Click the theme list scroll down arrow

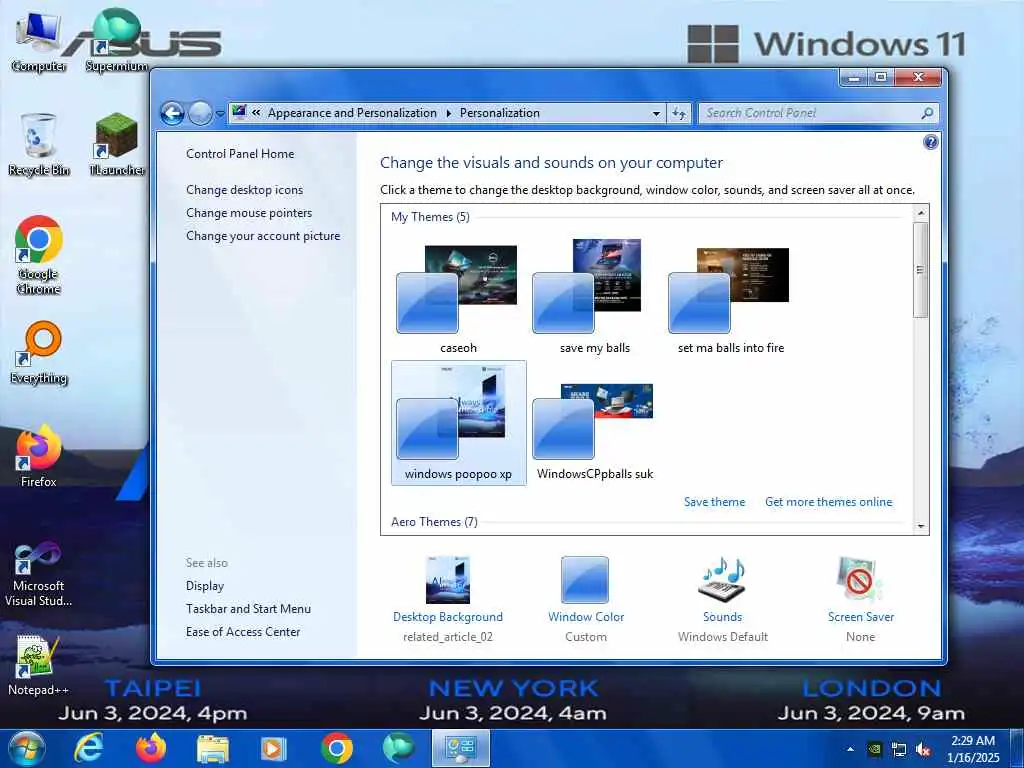pos(921,526)
